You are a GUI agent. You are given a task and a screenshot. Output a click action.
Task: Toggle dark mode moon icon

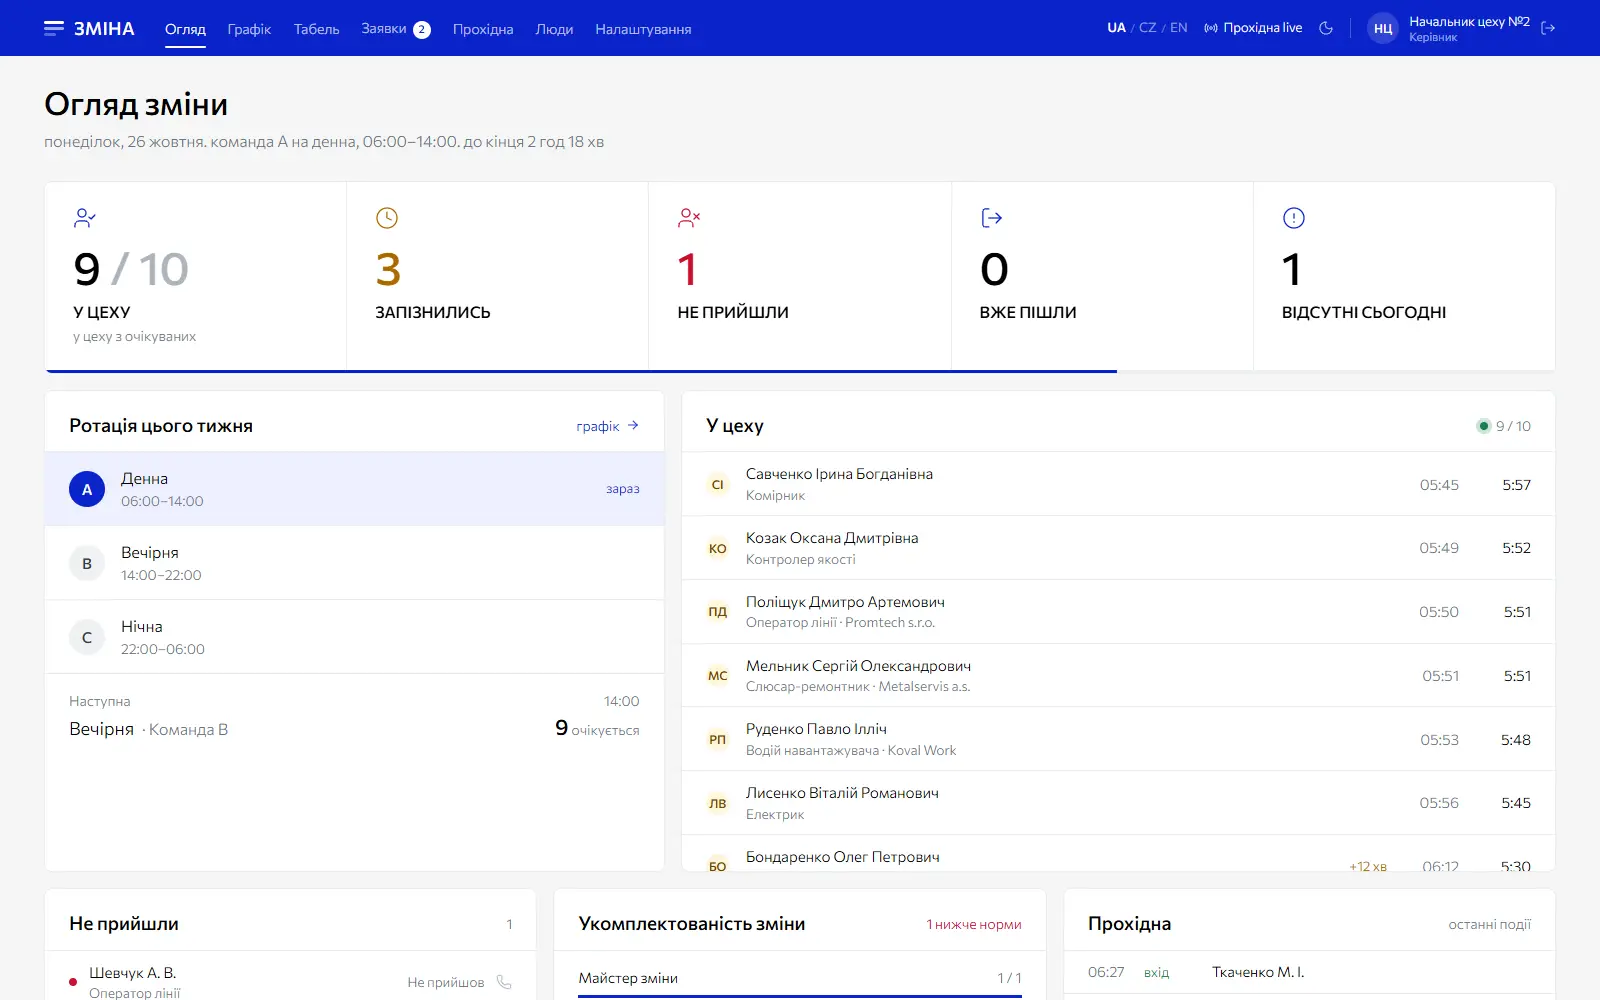1326,28
